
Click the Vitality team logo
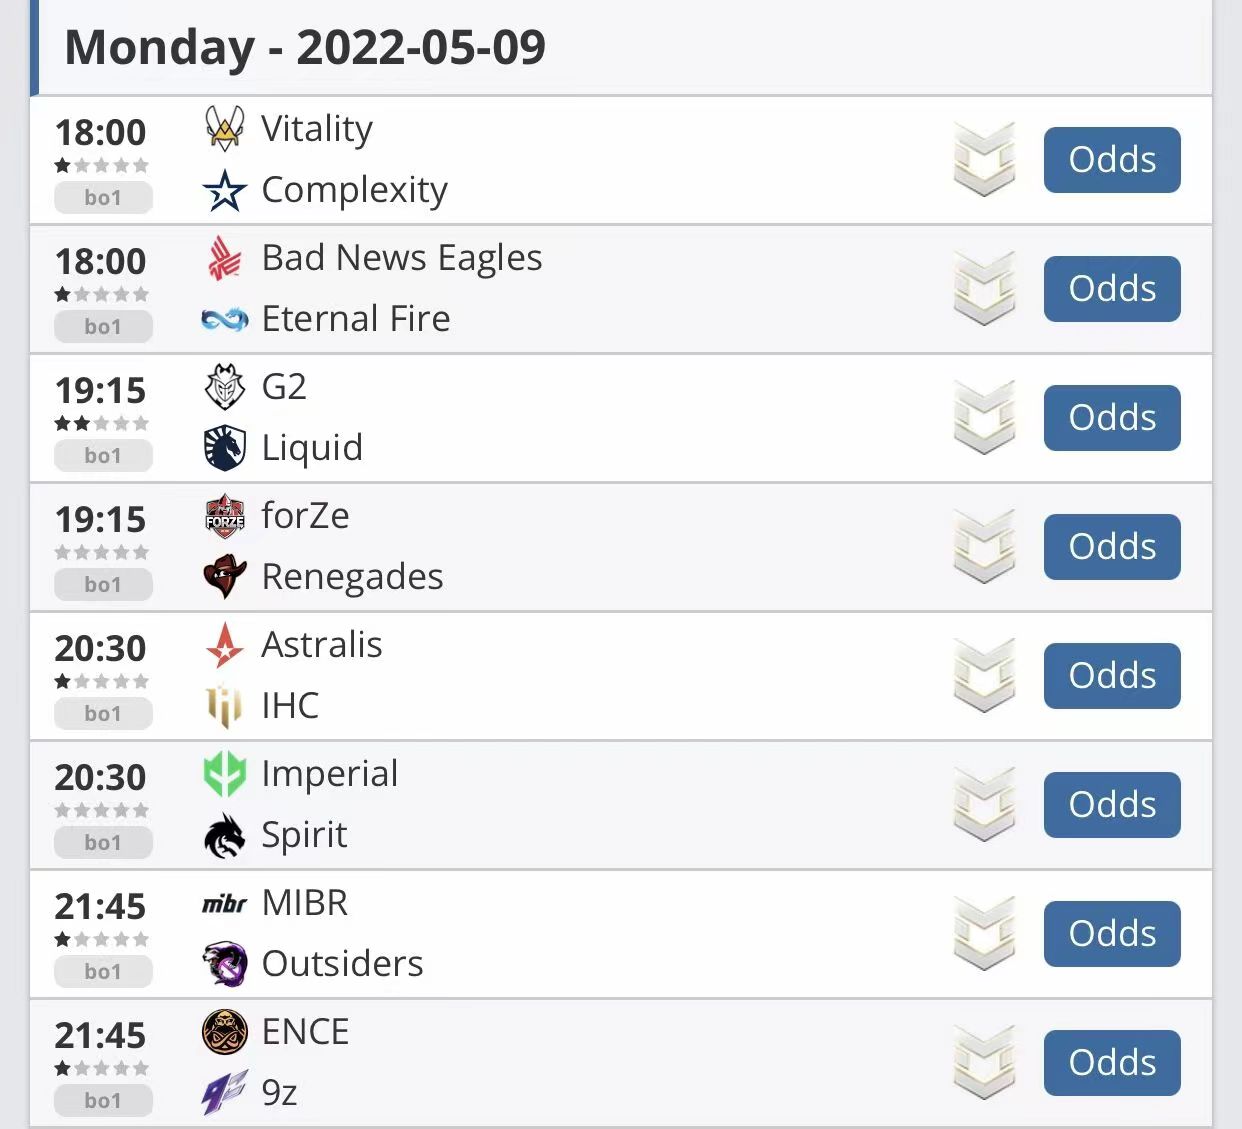pyautogui.click(x=224, y=129)
